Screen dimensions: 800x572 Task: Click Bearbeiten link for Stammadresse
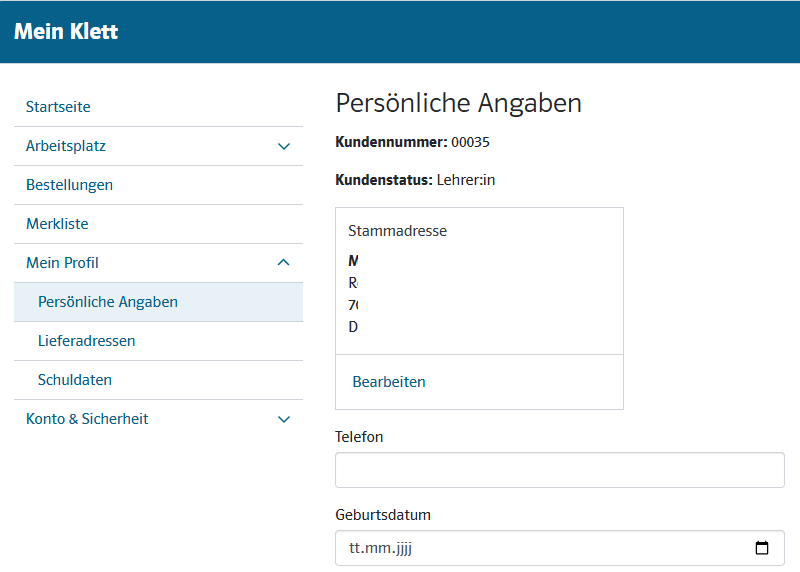pos(389,382)
